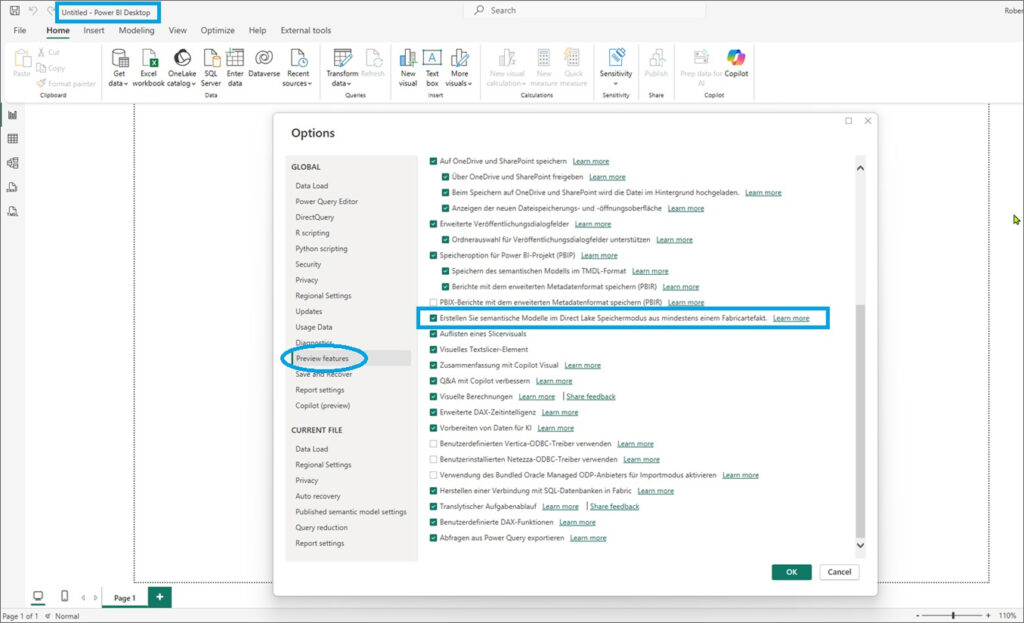Open the SQL Server data source
Screen dimensions: 1024x623
point(212,59)
